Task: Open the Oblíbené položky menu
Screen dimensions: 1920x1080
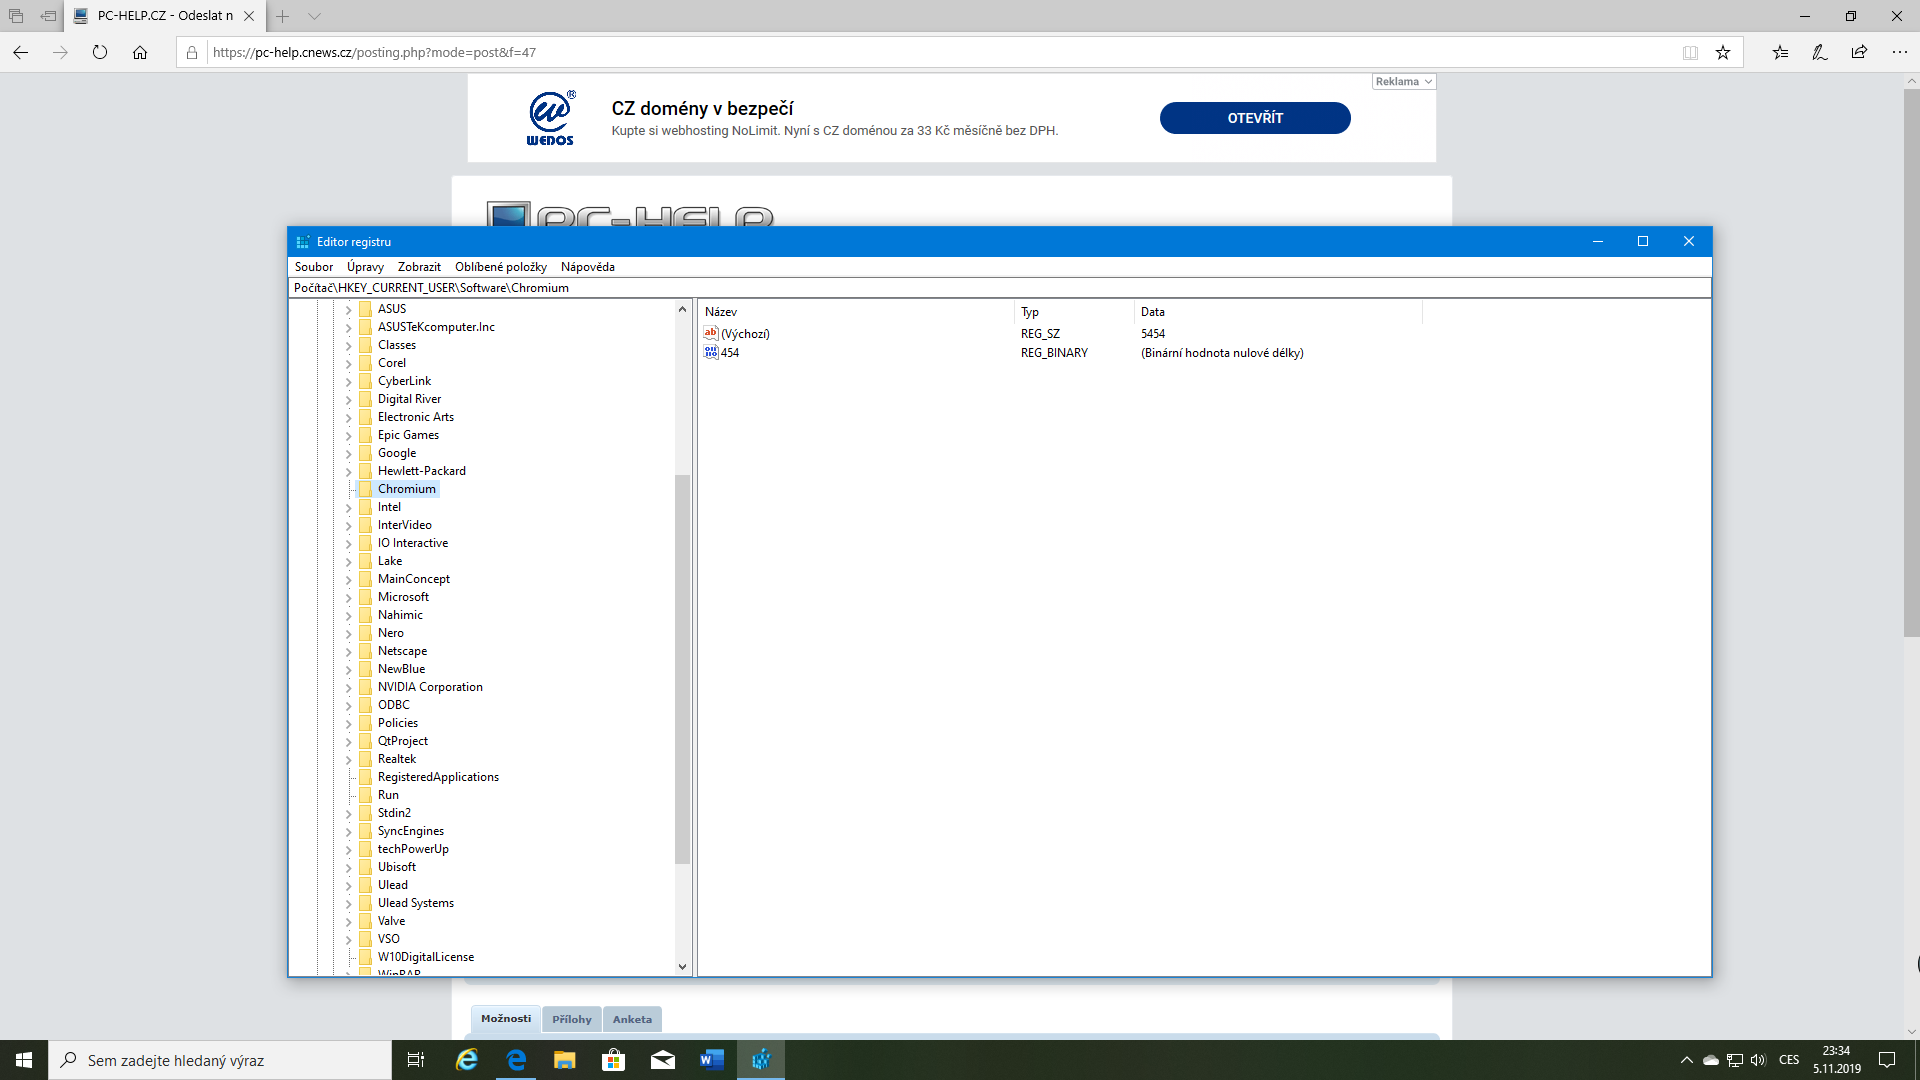Action: coord(500,267)
